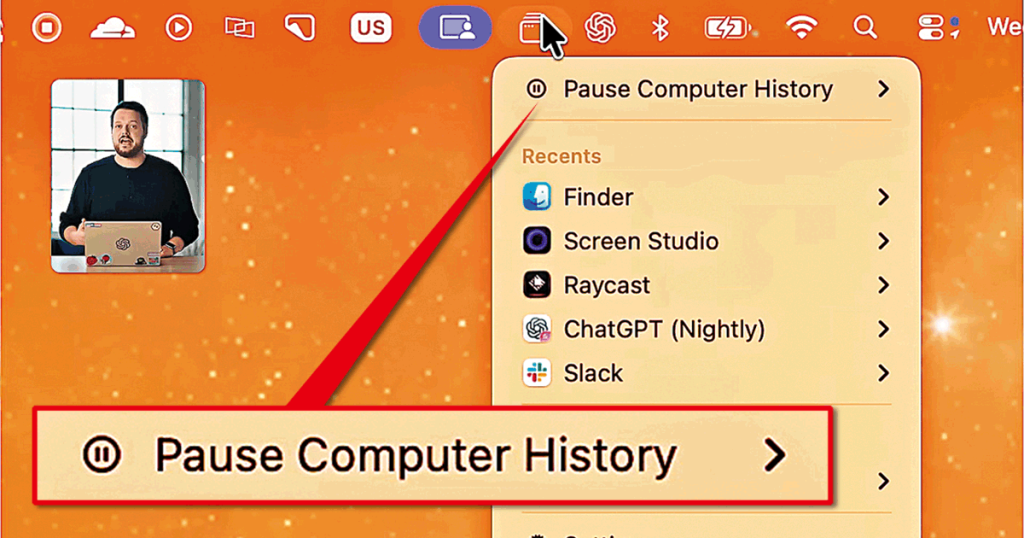Open the Cloudflare cloud menu bar icon
This screenshot has height=538, width=1024.
tap(113, 28)
